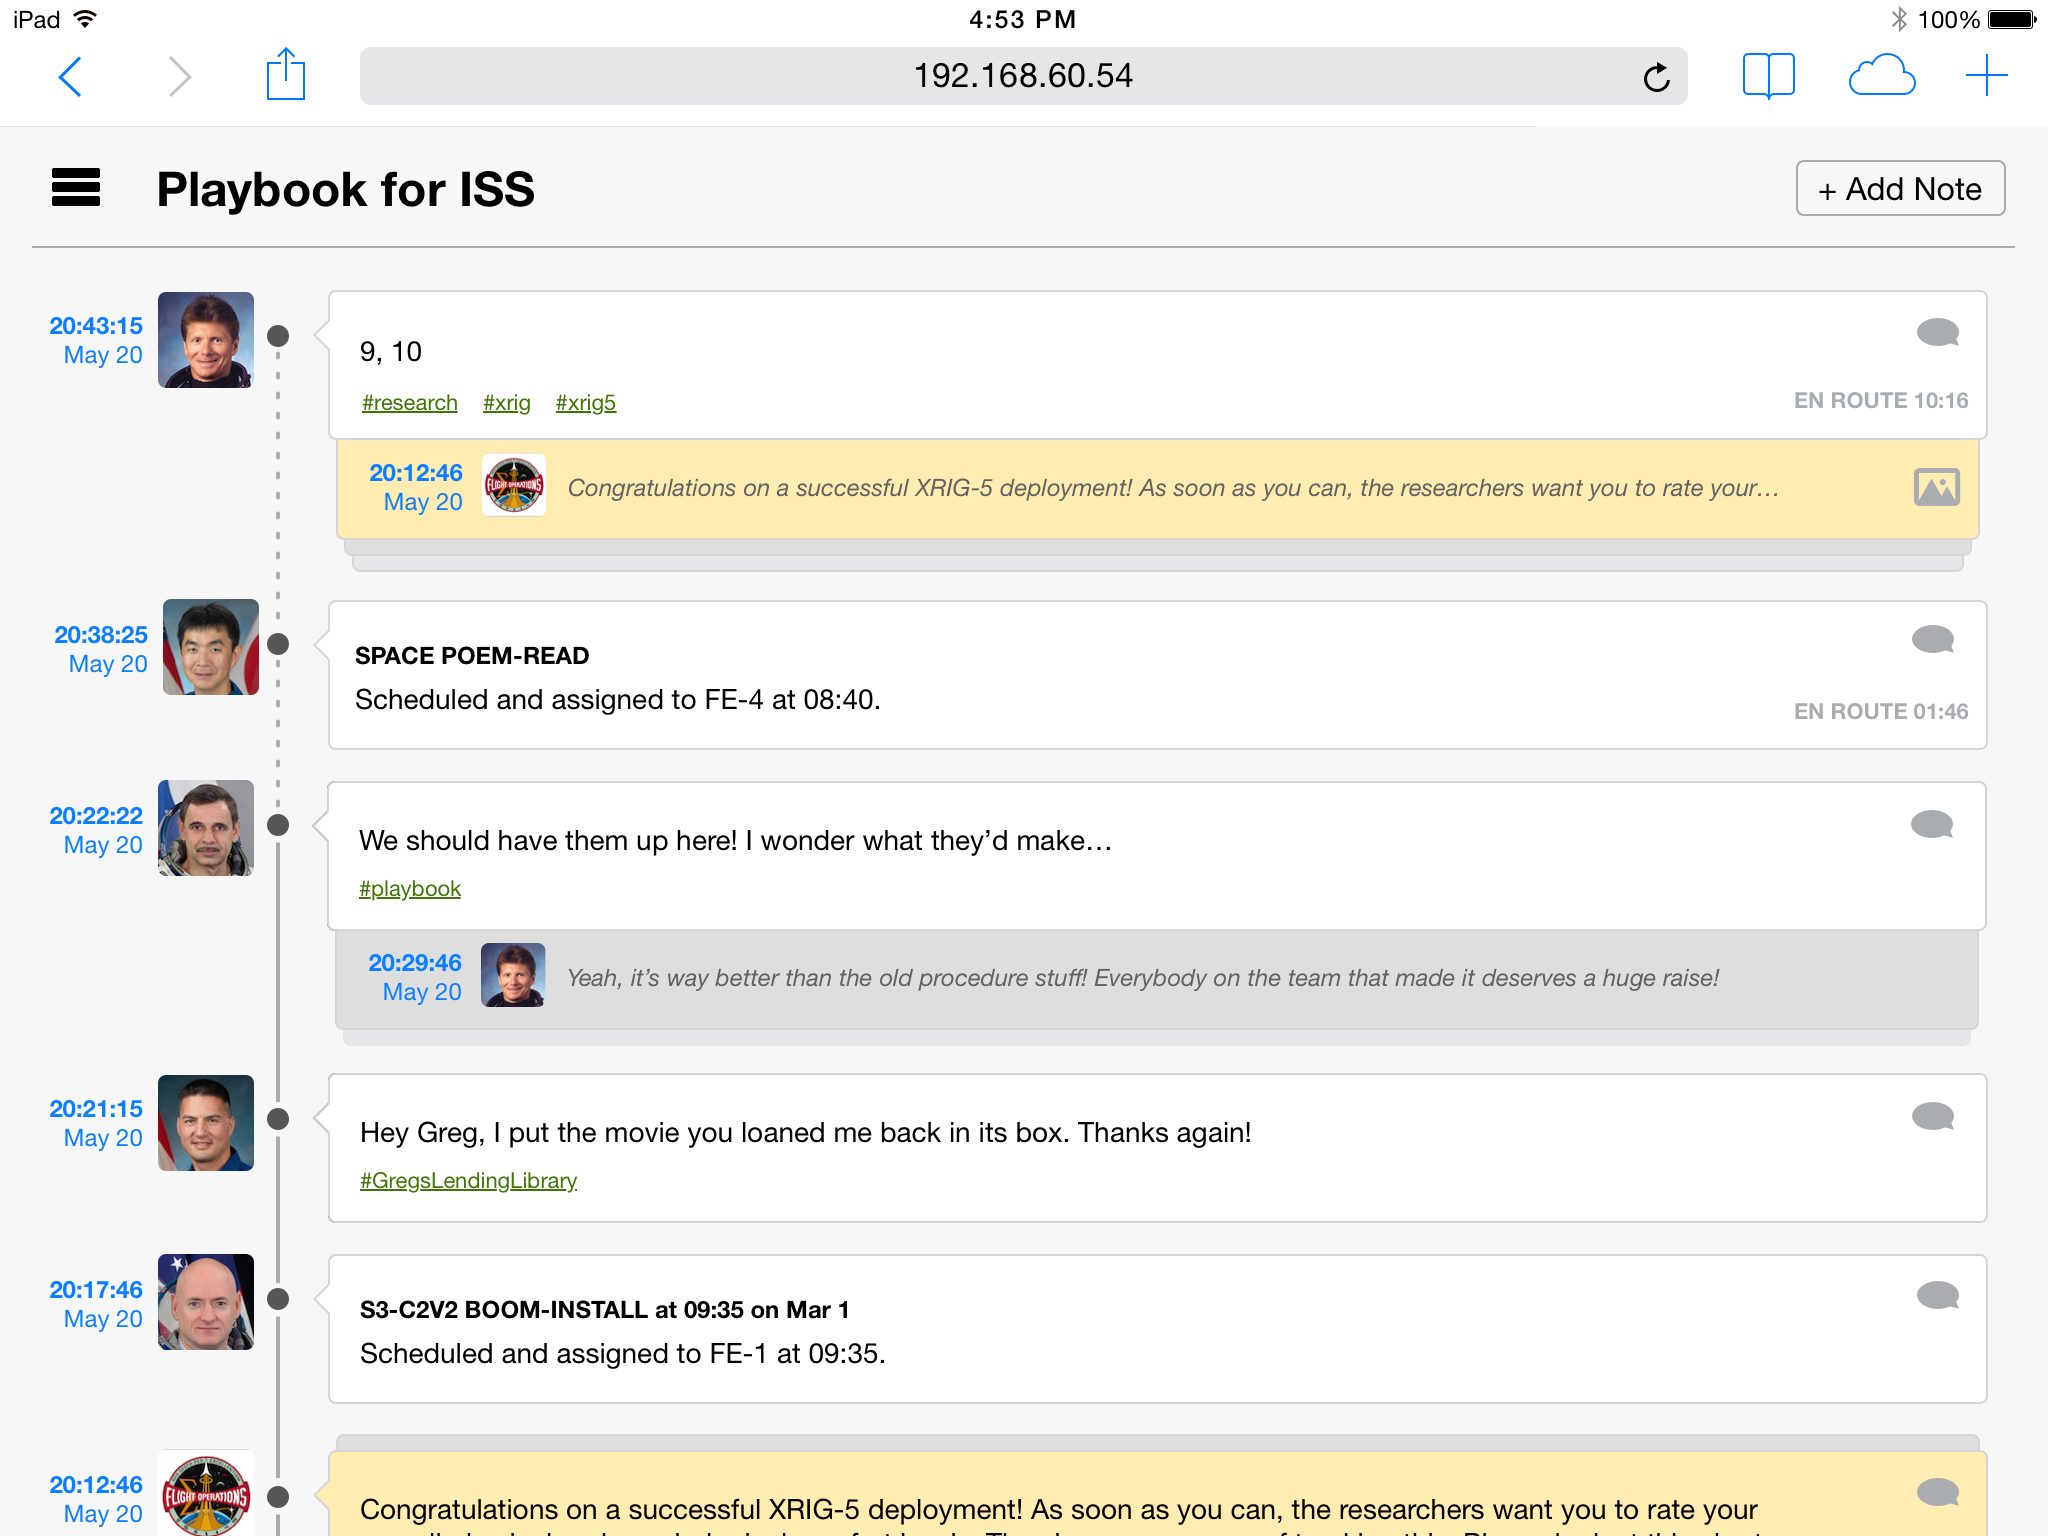This screenshot has height=1536, width=2048.
Task: Reload the page with refresh icon
Action: coord(1656,77)
